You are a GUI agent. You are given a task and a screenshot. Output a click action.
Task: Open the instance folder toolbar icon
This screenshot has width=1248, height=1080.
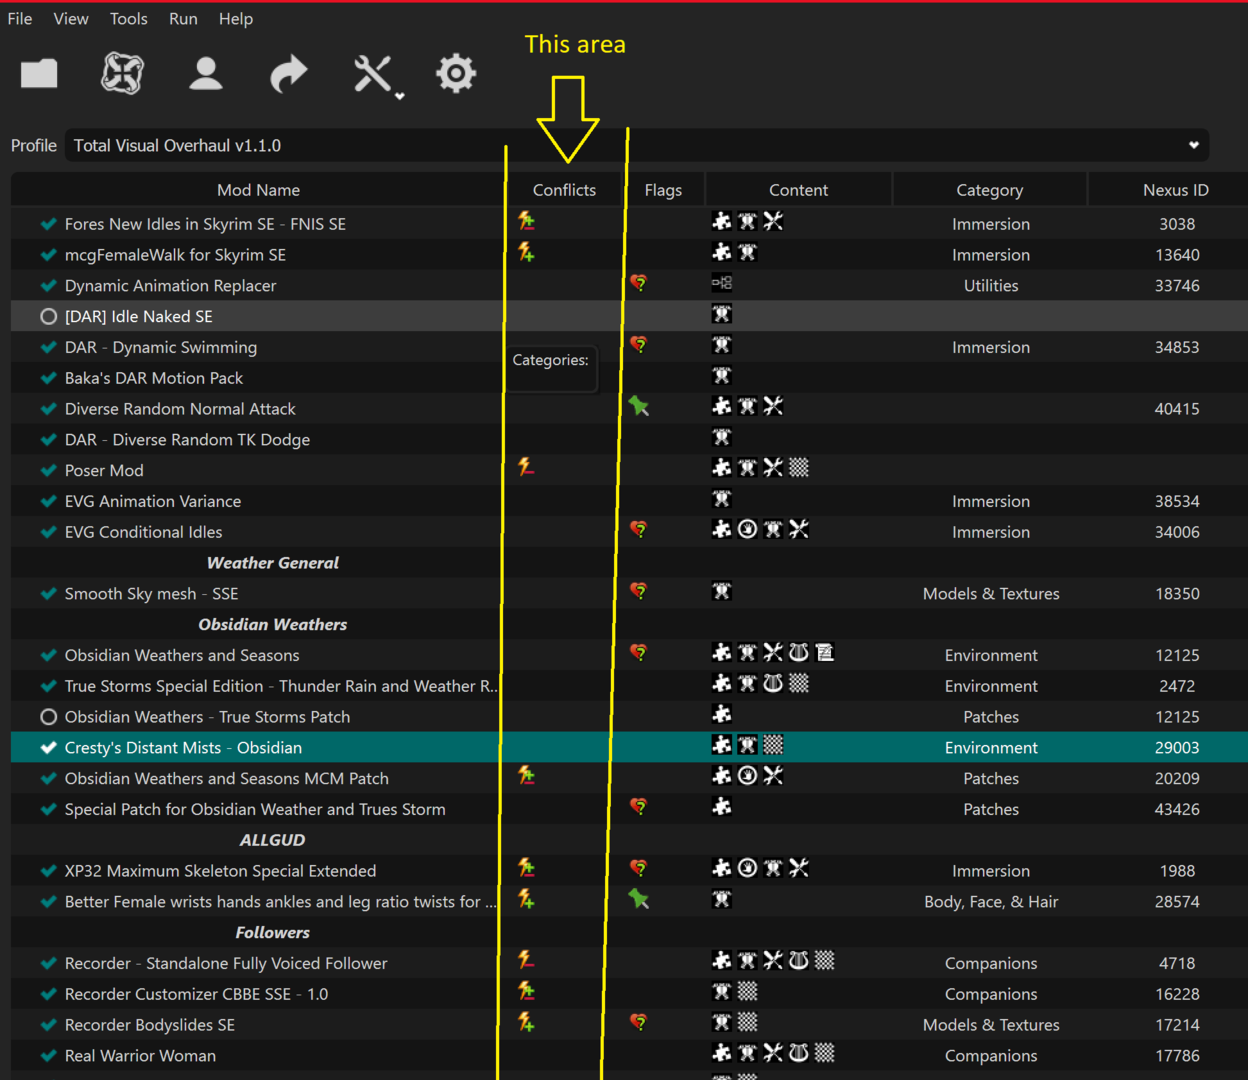click(39, 73)
